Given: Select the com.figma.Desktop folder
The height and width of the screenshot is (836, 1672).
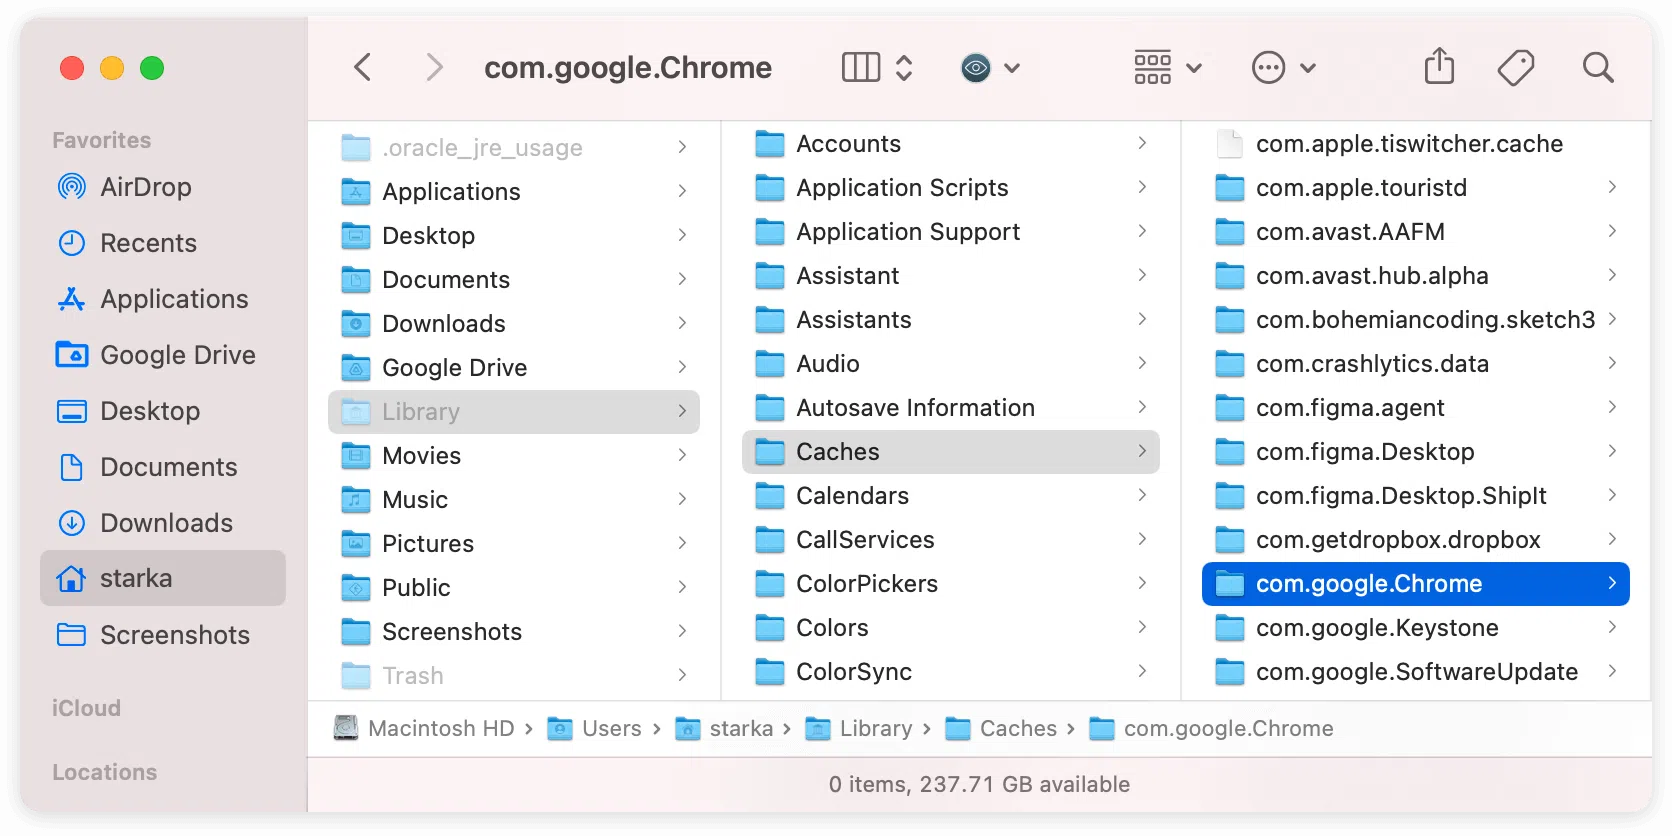Looking at the screenshot, I should coord(1364,452).
